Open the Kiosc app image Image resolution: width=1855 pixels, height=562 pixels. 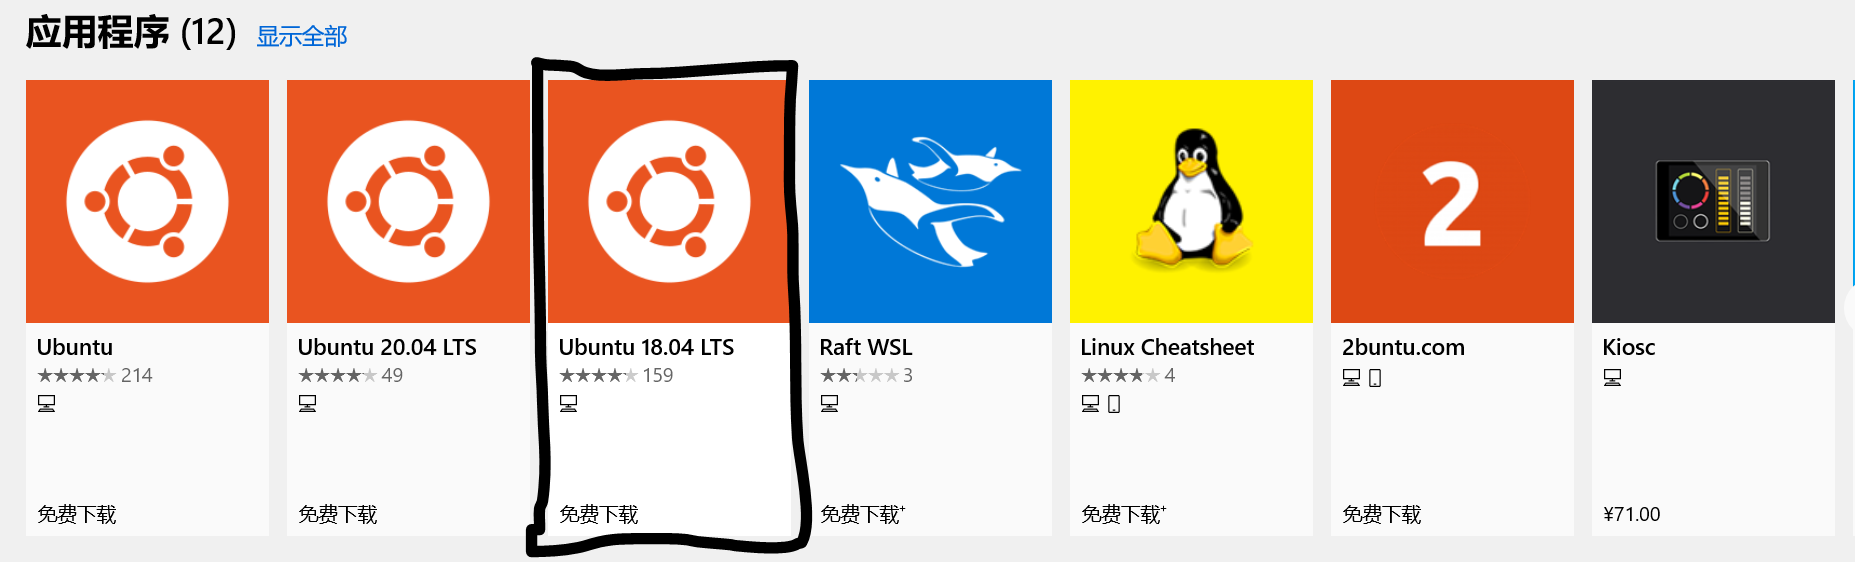(1713, 201)
